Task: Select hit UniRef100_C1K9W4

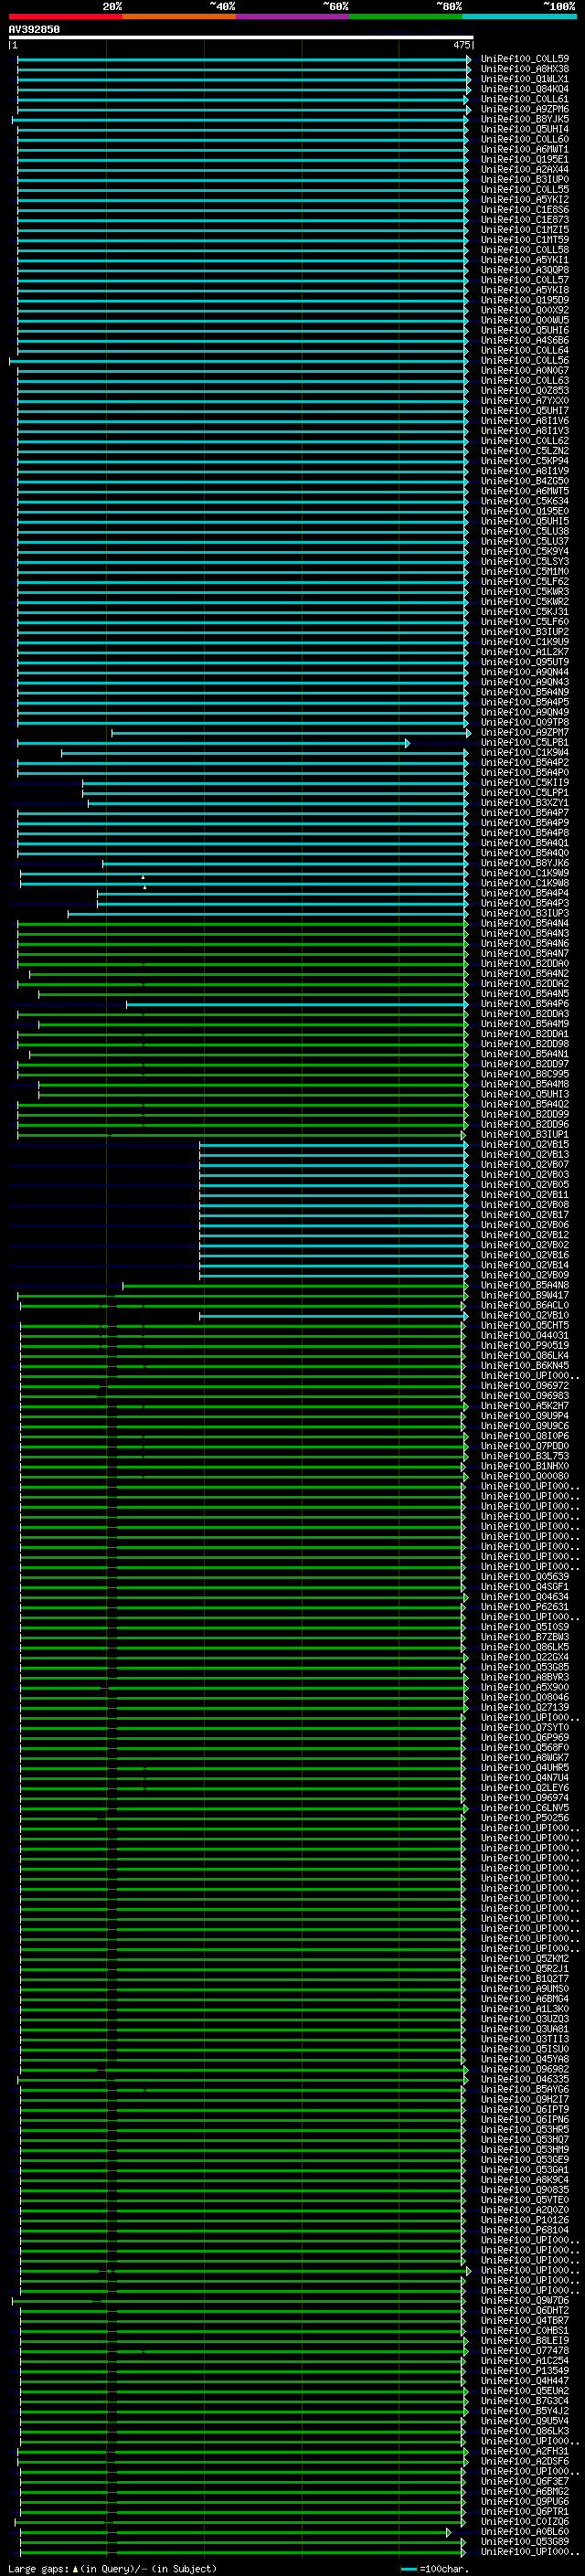Action: pos(525,752)
